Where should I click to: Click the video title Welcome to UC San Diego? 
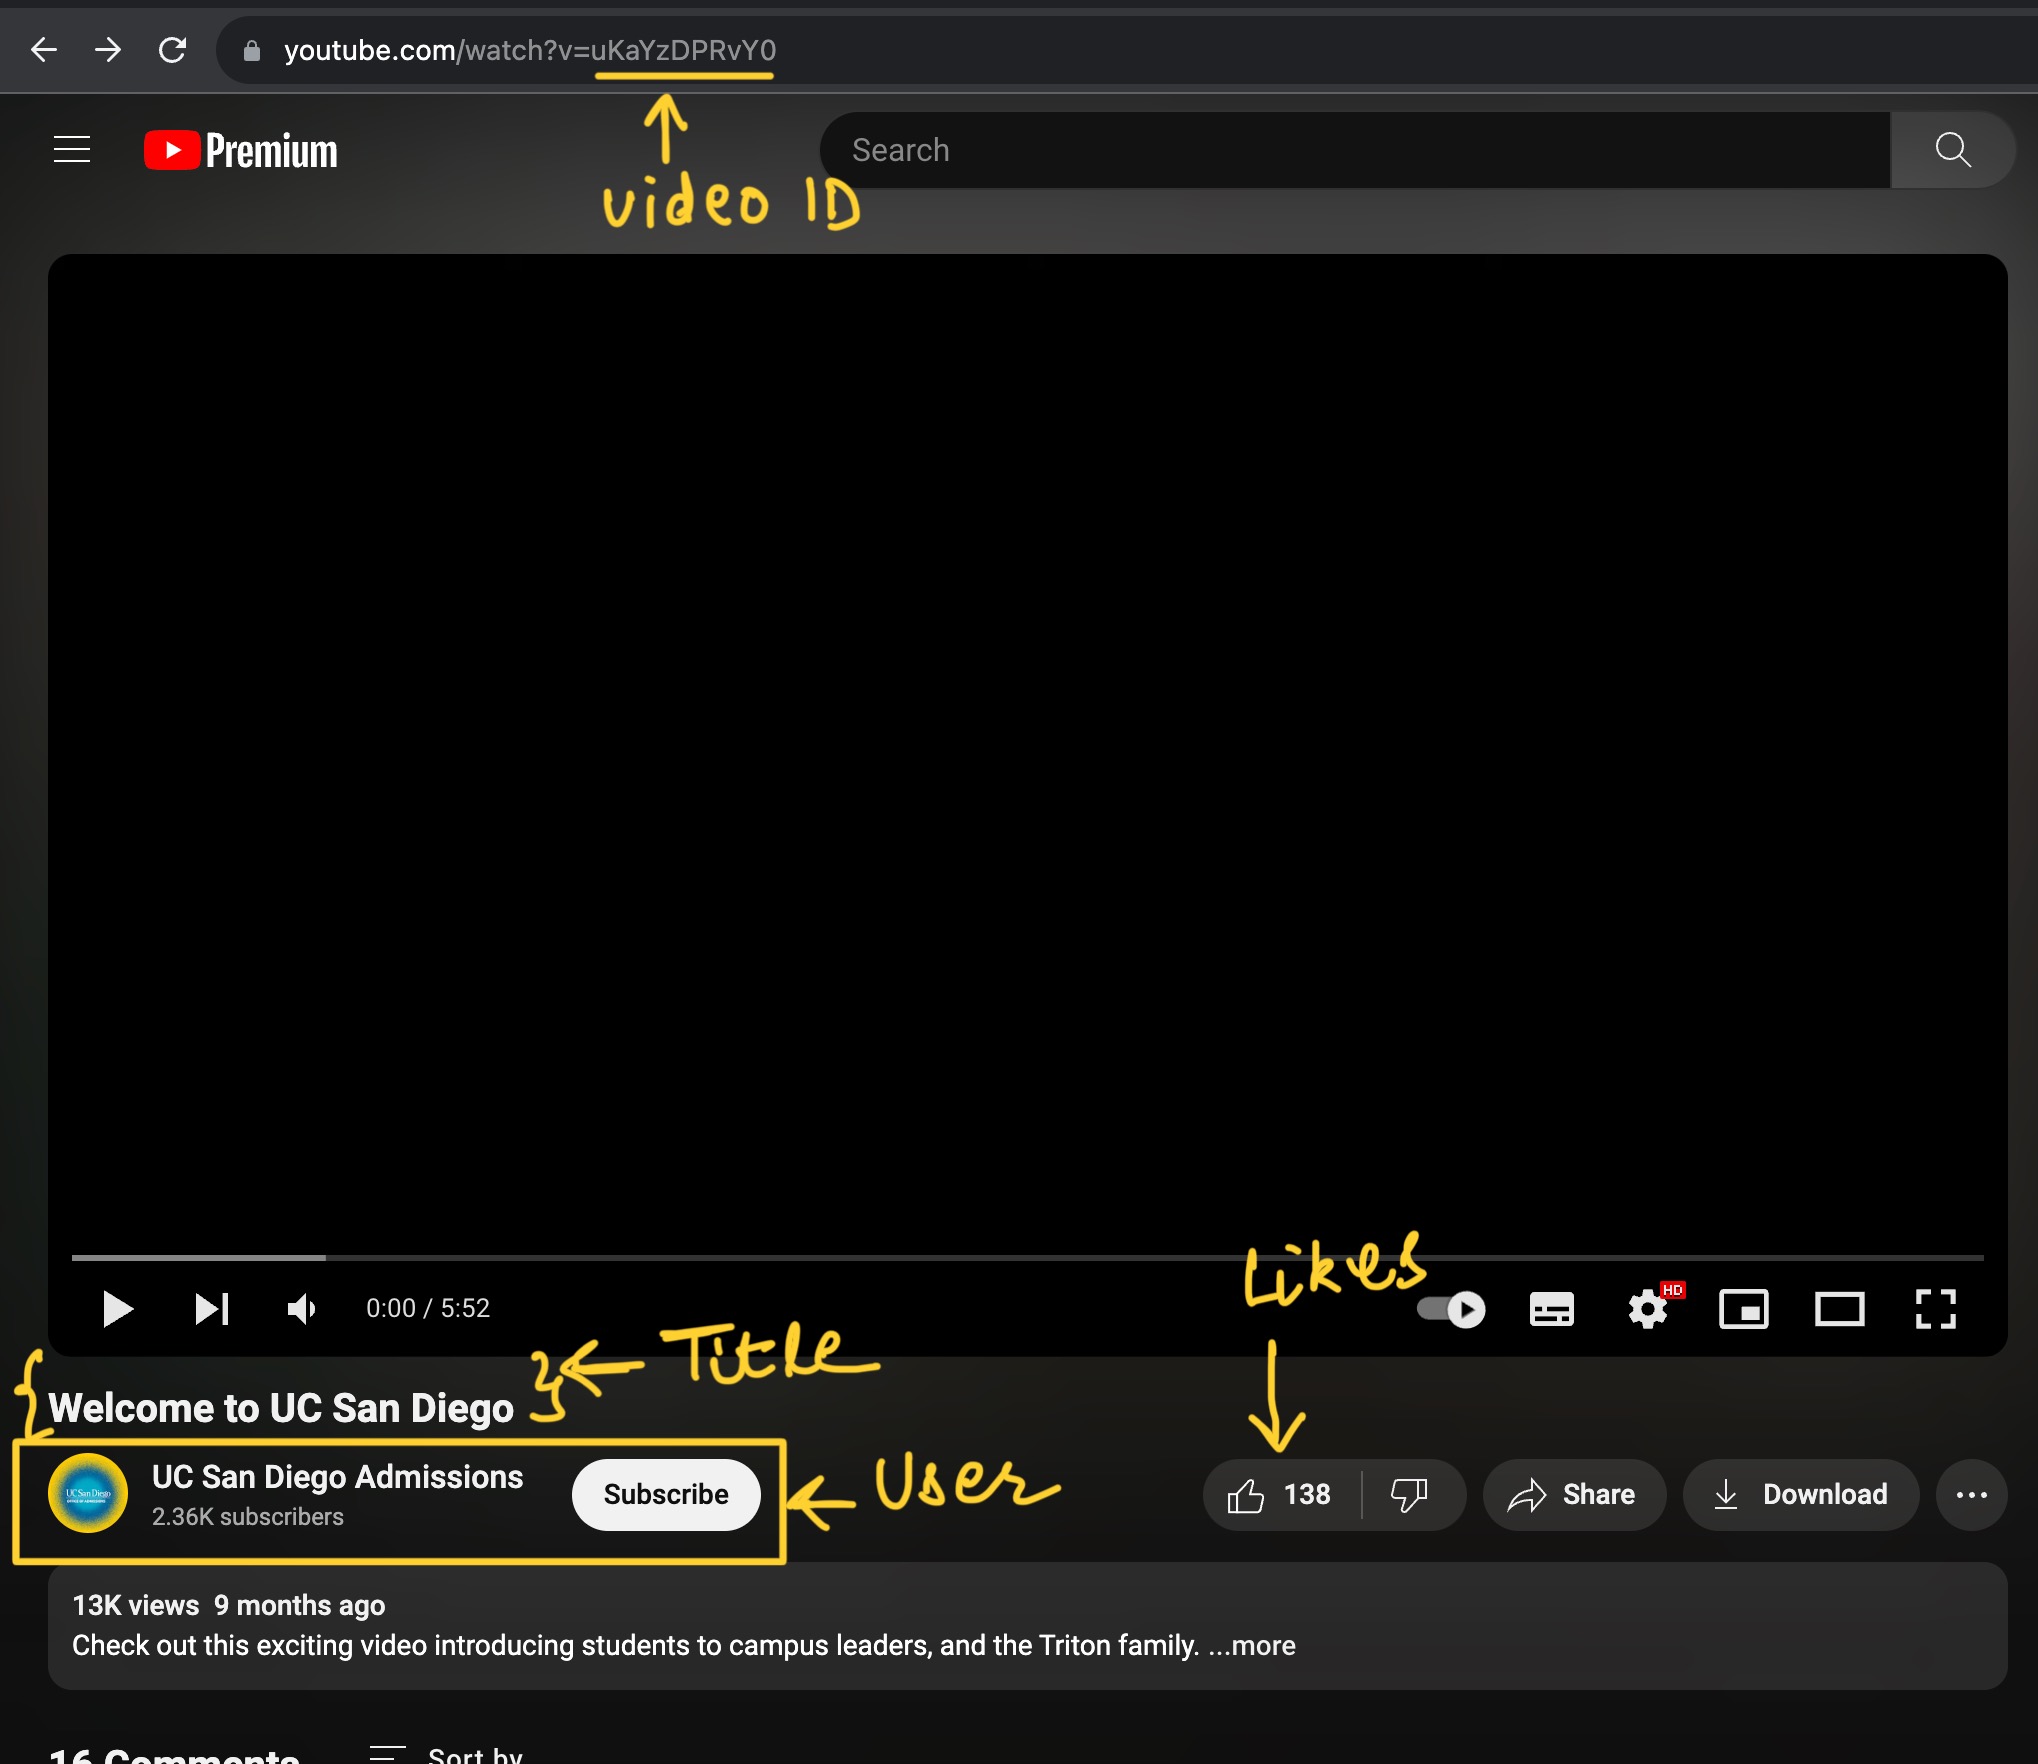(x=281, y=1407)
